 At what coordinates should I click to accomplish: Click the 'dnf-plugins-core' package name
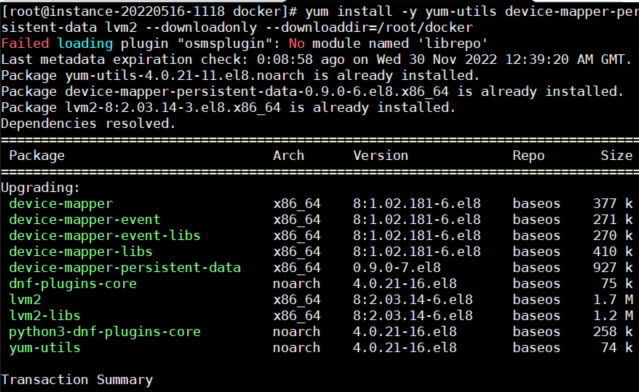tap(73, 283)
